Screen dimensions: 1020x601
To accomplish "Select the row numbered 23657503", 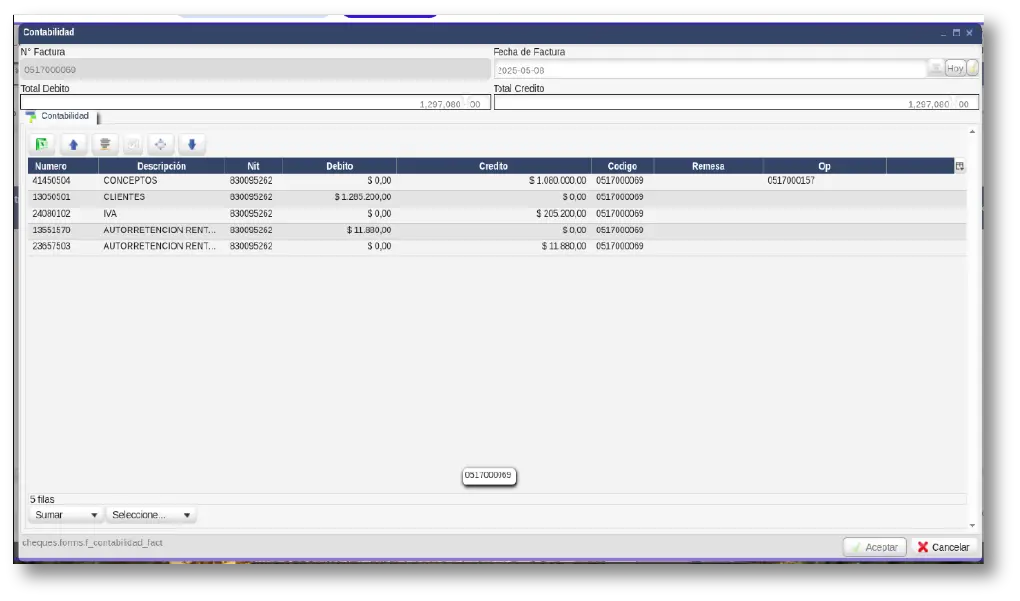I will [x=497, y=247].
